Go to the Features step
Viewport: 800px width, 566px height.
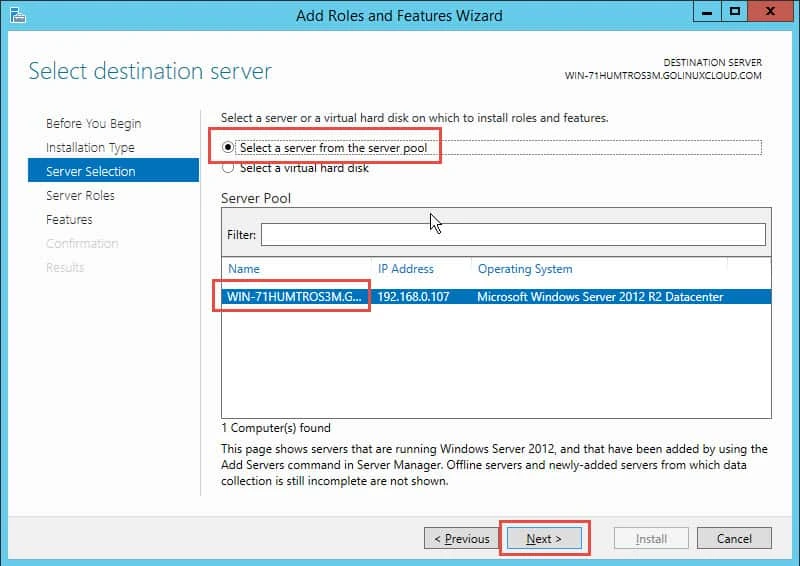tap(69, 219)
